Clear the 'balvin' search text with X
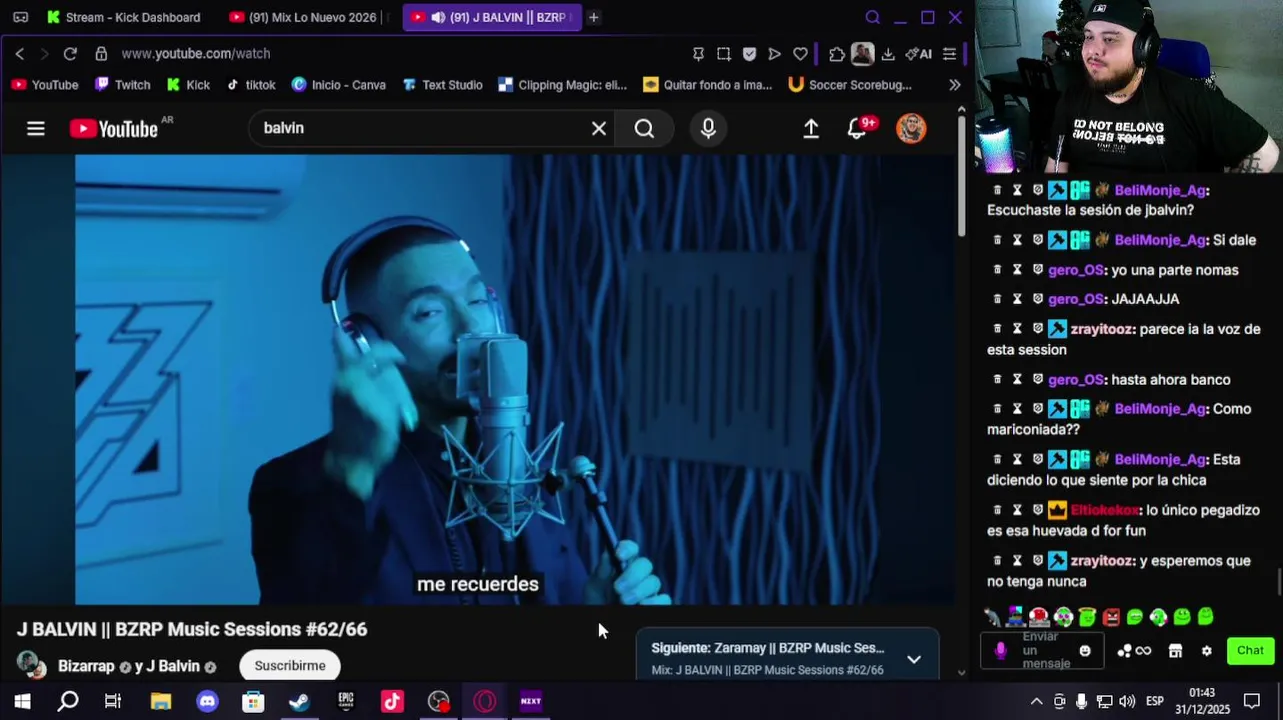This screenshot has height=720, width=1283. pos(599,128)
